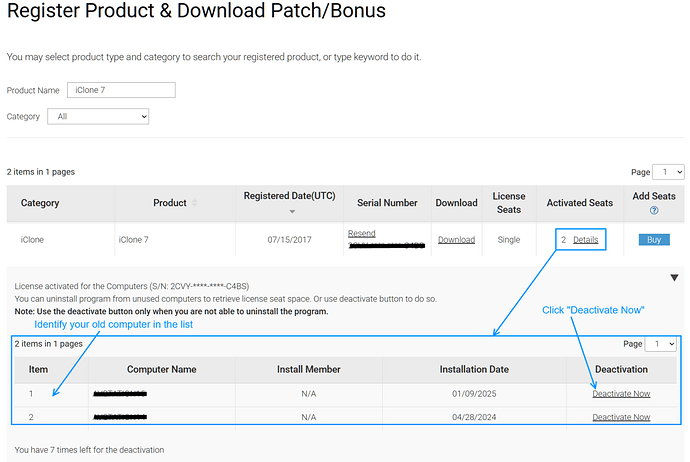Click the page title Register Product heading
690x462 pixels.
(196, 11)
